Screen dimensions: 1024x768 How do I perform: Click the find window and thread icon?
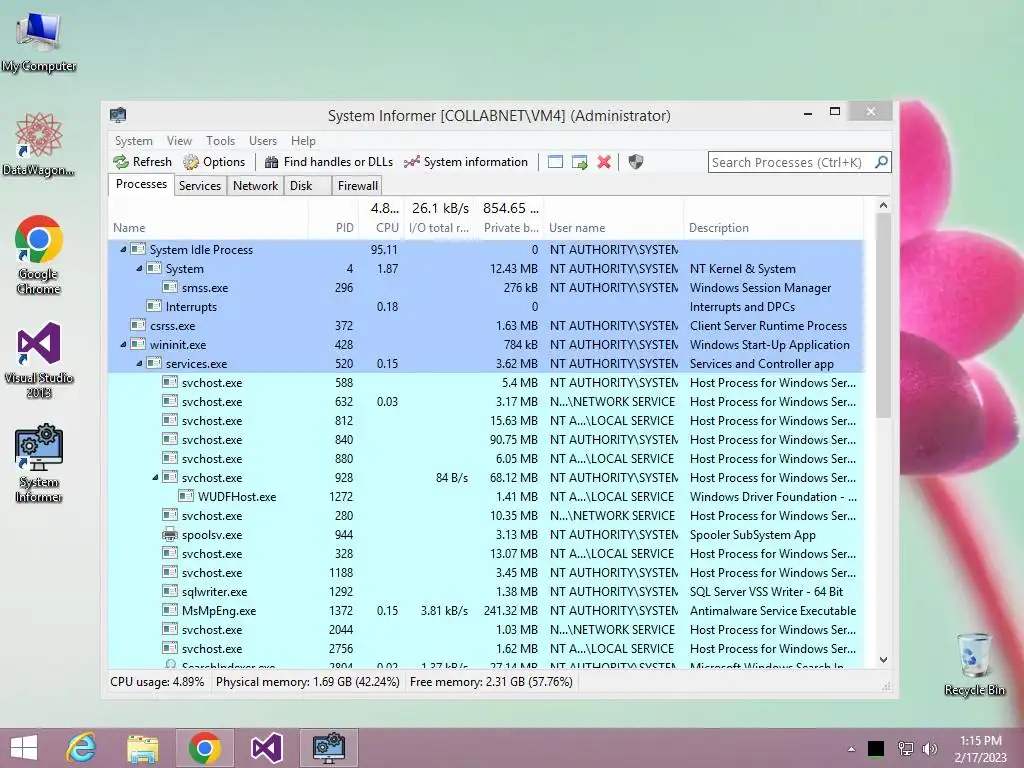click(579, 162)
